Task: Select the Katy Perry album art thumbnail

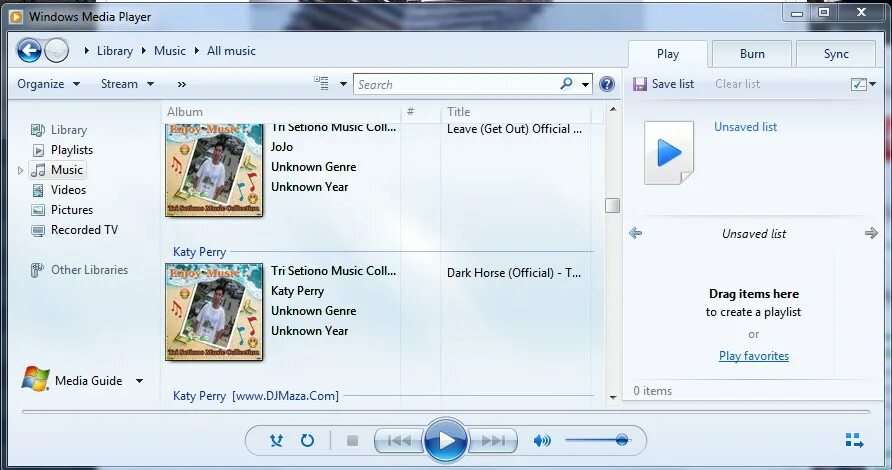Action: 214,312
